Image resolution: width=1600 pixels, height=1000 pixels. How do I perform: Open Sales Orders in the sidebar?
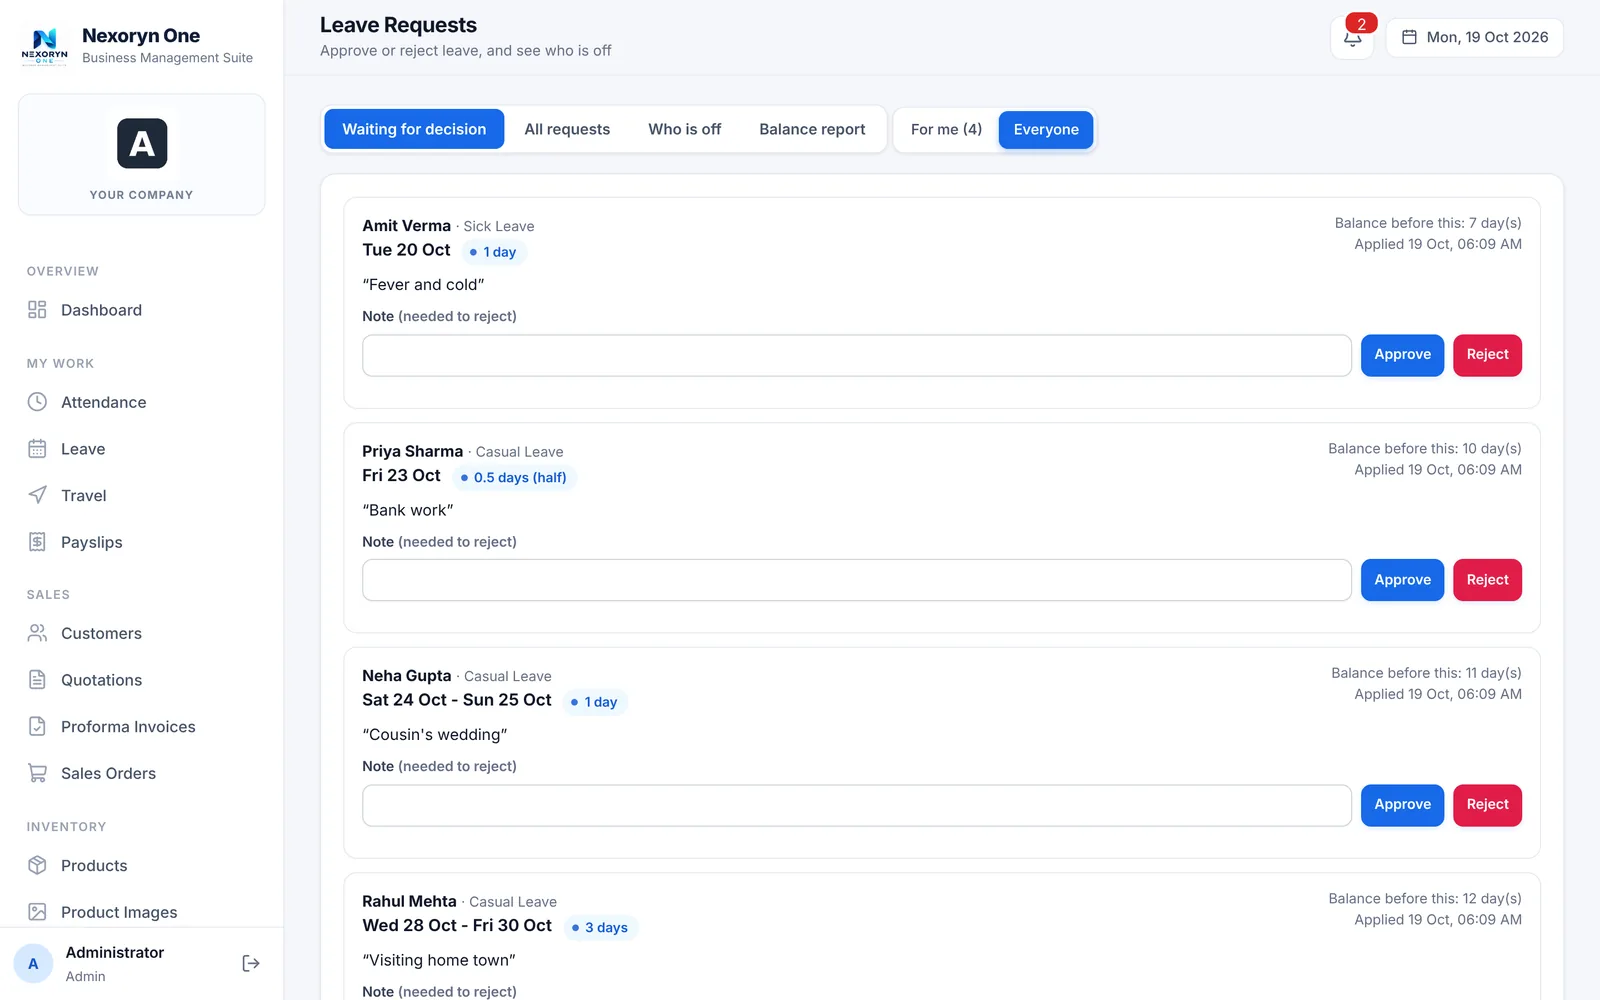[142, 773]
